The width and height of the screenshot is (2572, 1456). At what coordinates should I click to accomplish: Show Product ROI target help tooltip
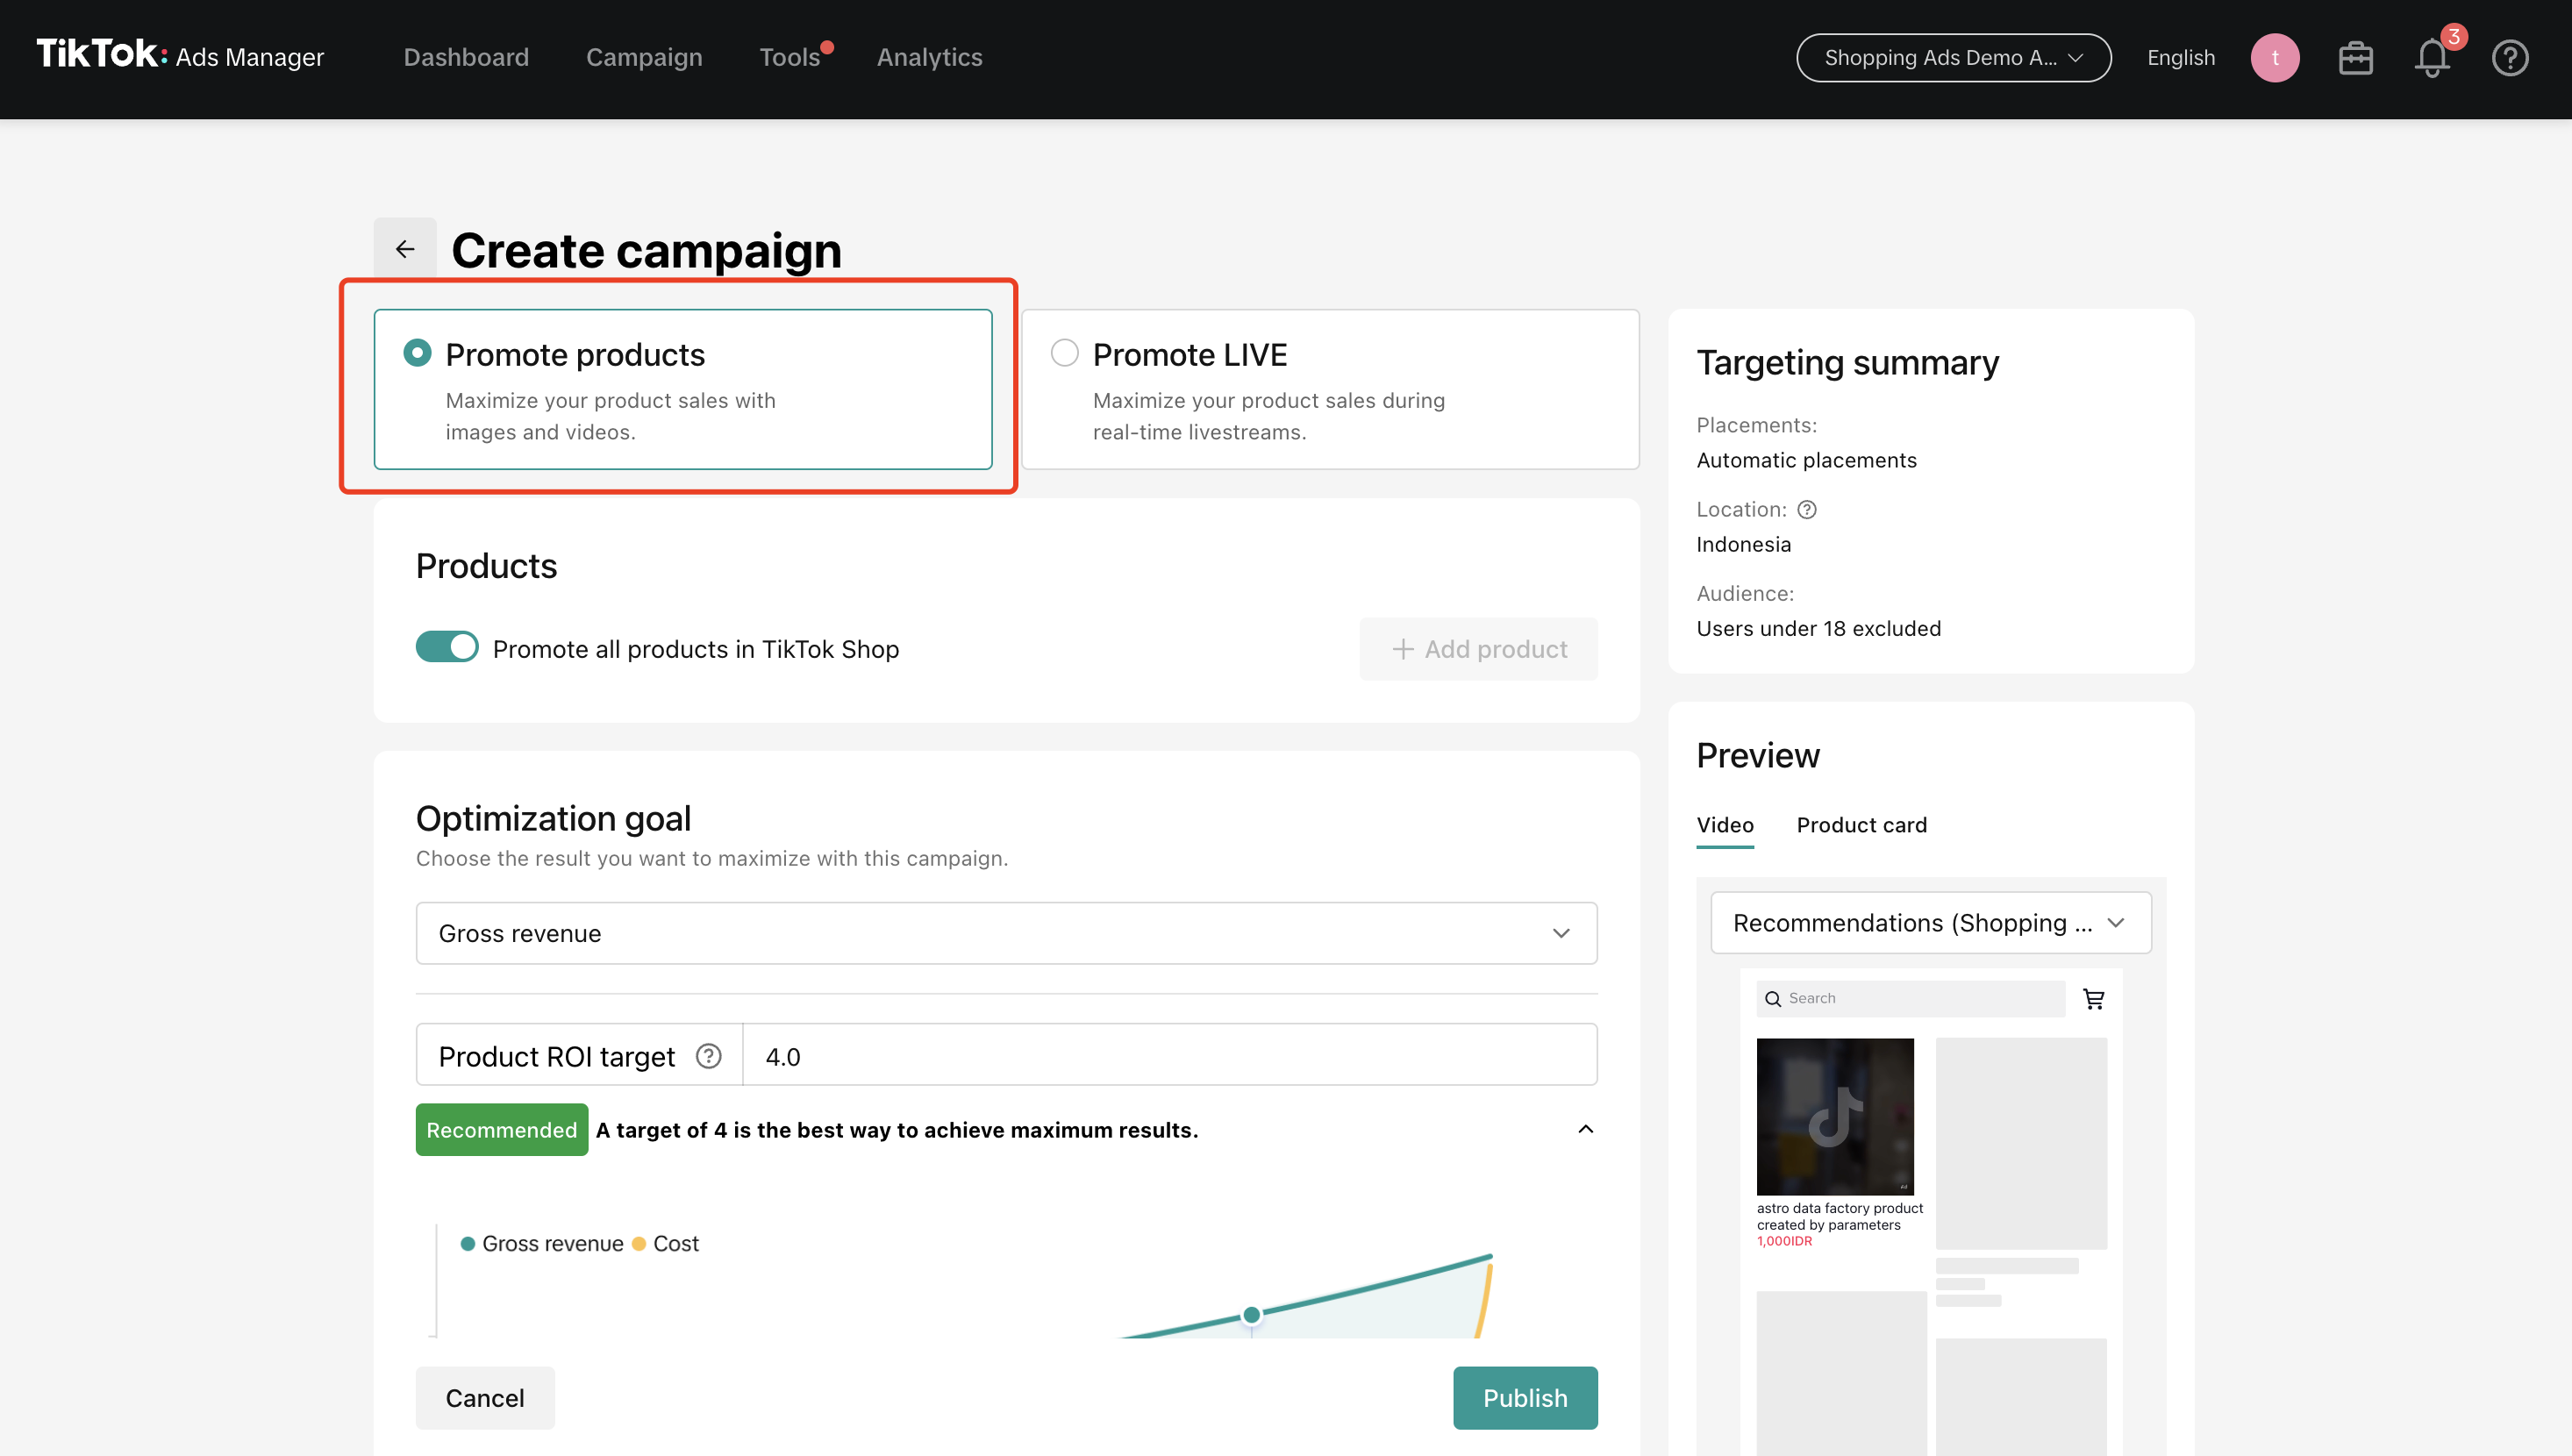(709, 1056)
